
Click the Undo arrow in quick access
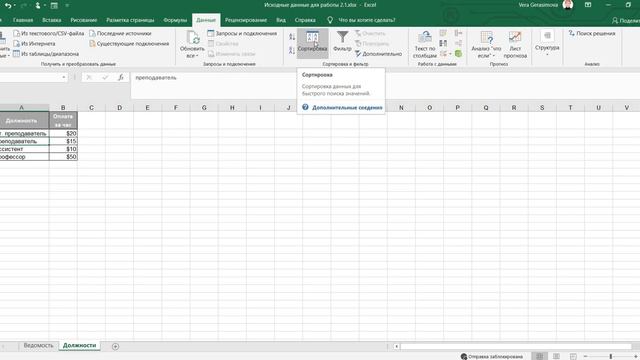7,5
